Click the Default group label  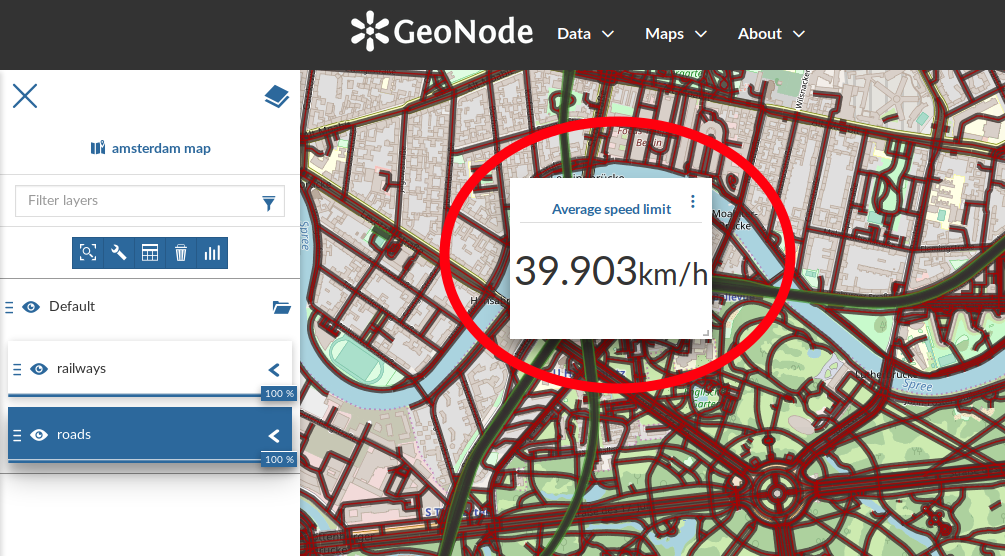click(x=72, y=307)
